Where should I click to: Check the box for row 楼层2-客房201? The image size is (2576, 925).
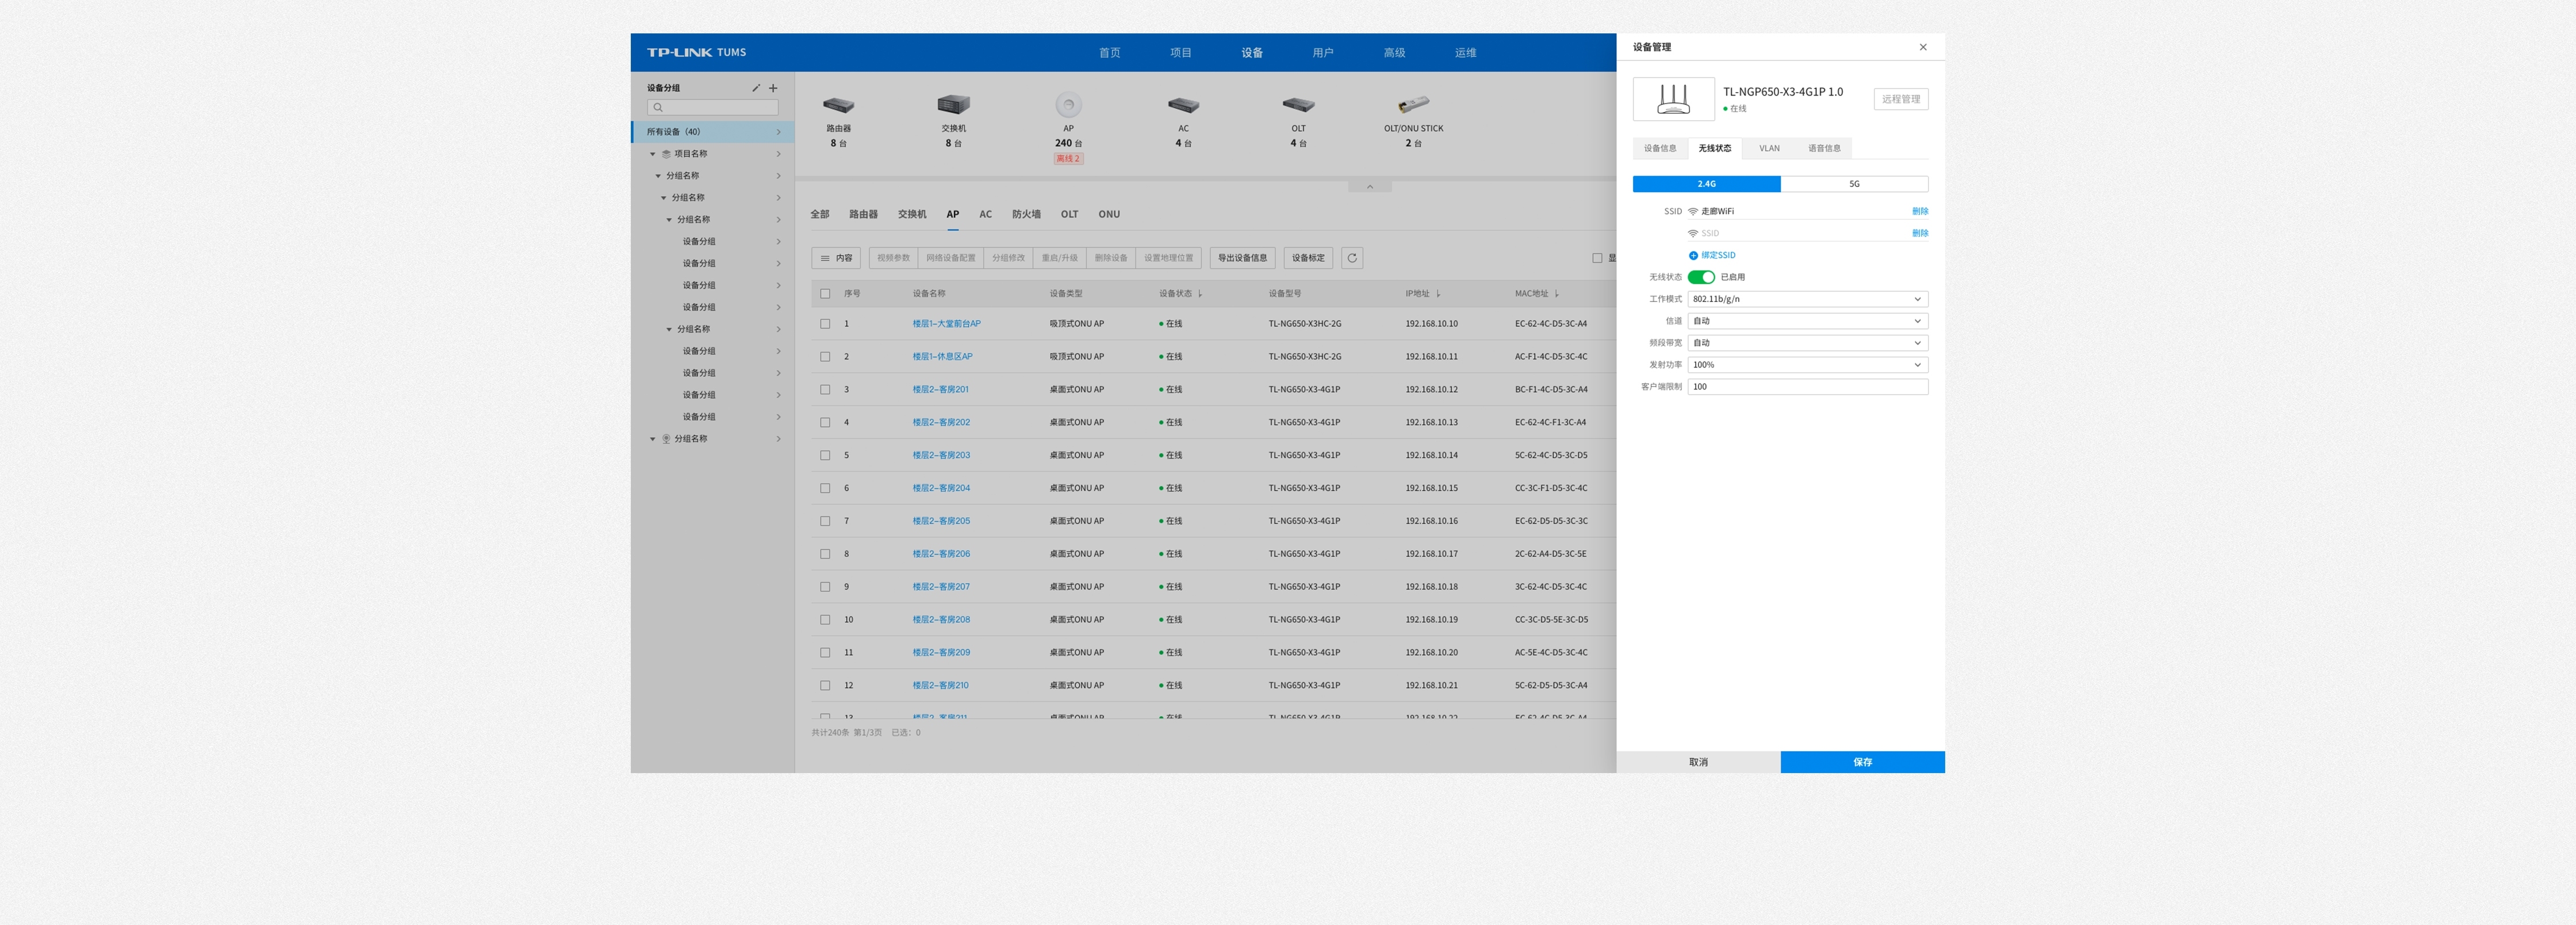825,390
